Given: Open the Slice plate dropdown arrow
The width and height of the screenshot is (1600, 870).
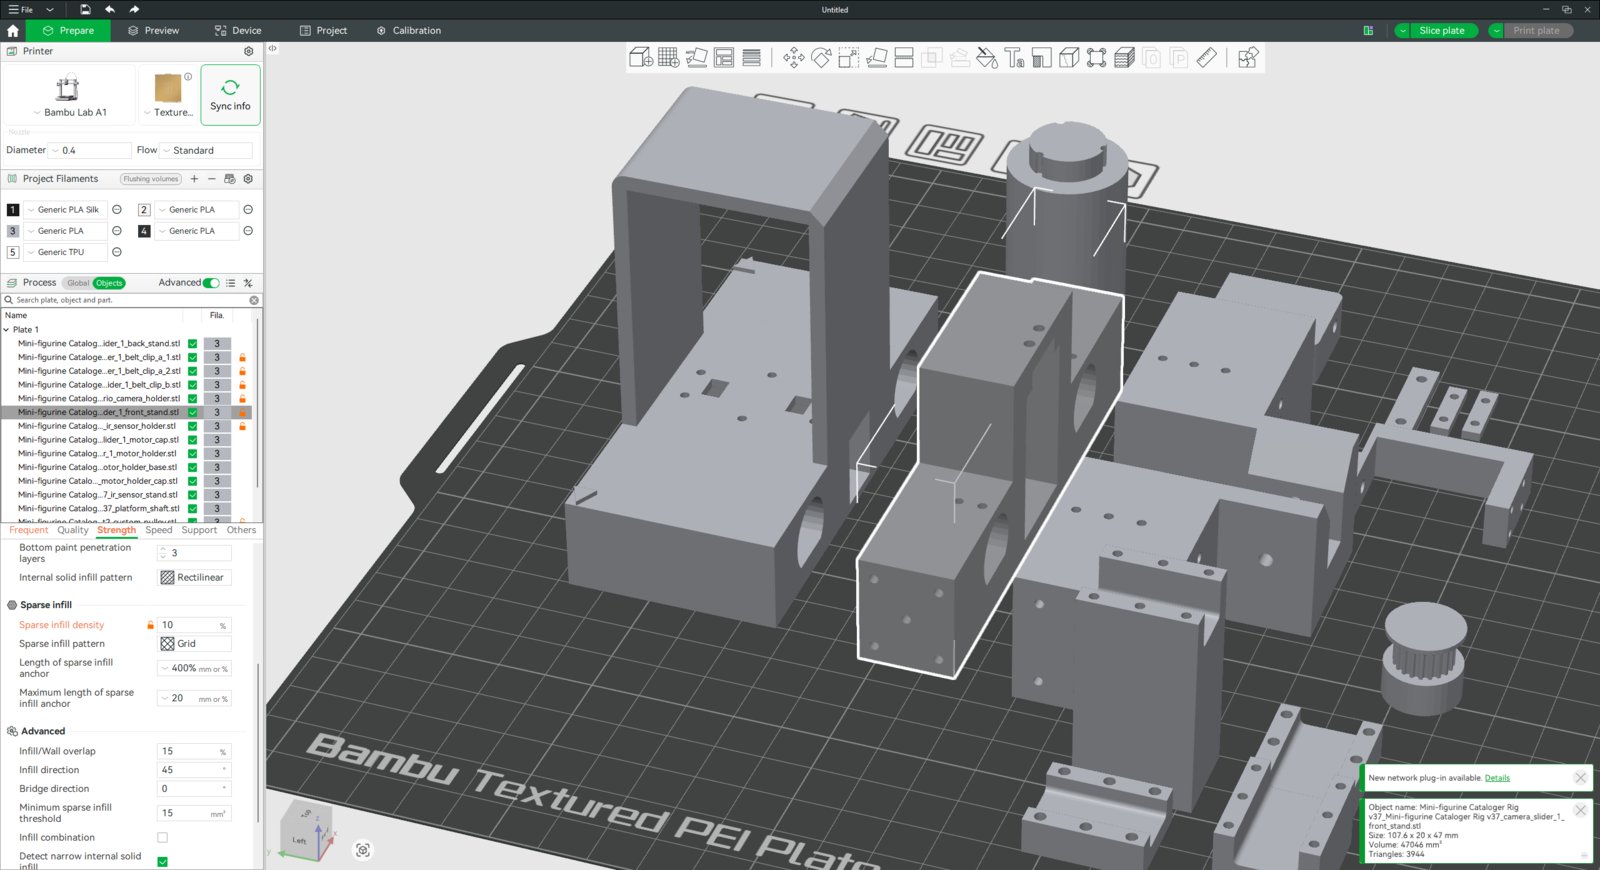Looking at the screenshot, I should click(1403, 31).
